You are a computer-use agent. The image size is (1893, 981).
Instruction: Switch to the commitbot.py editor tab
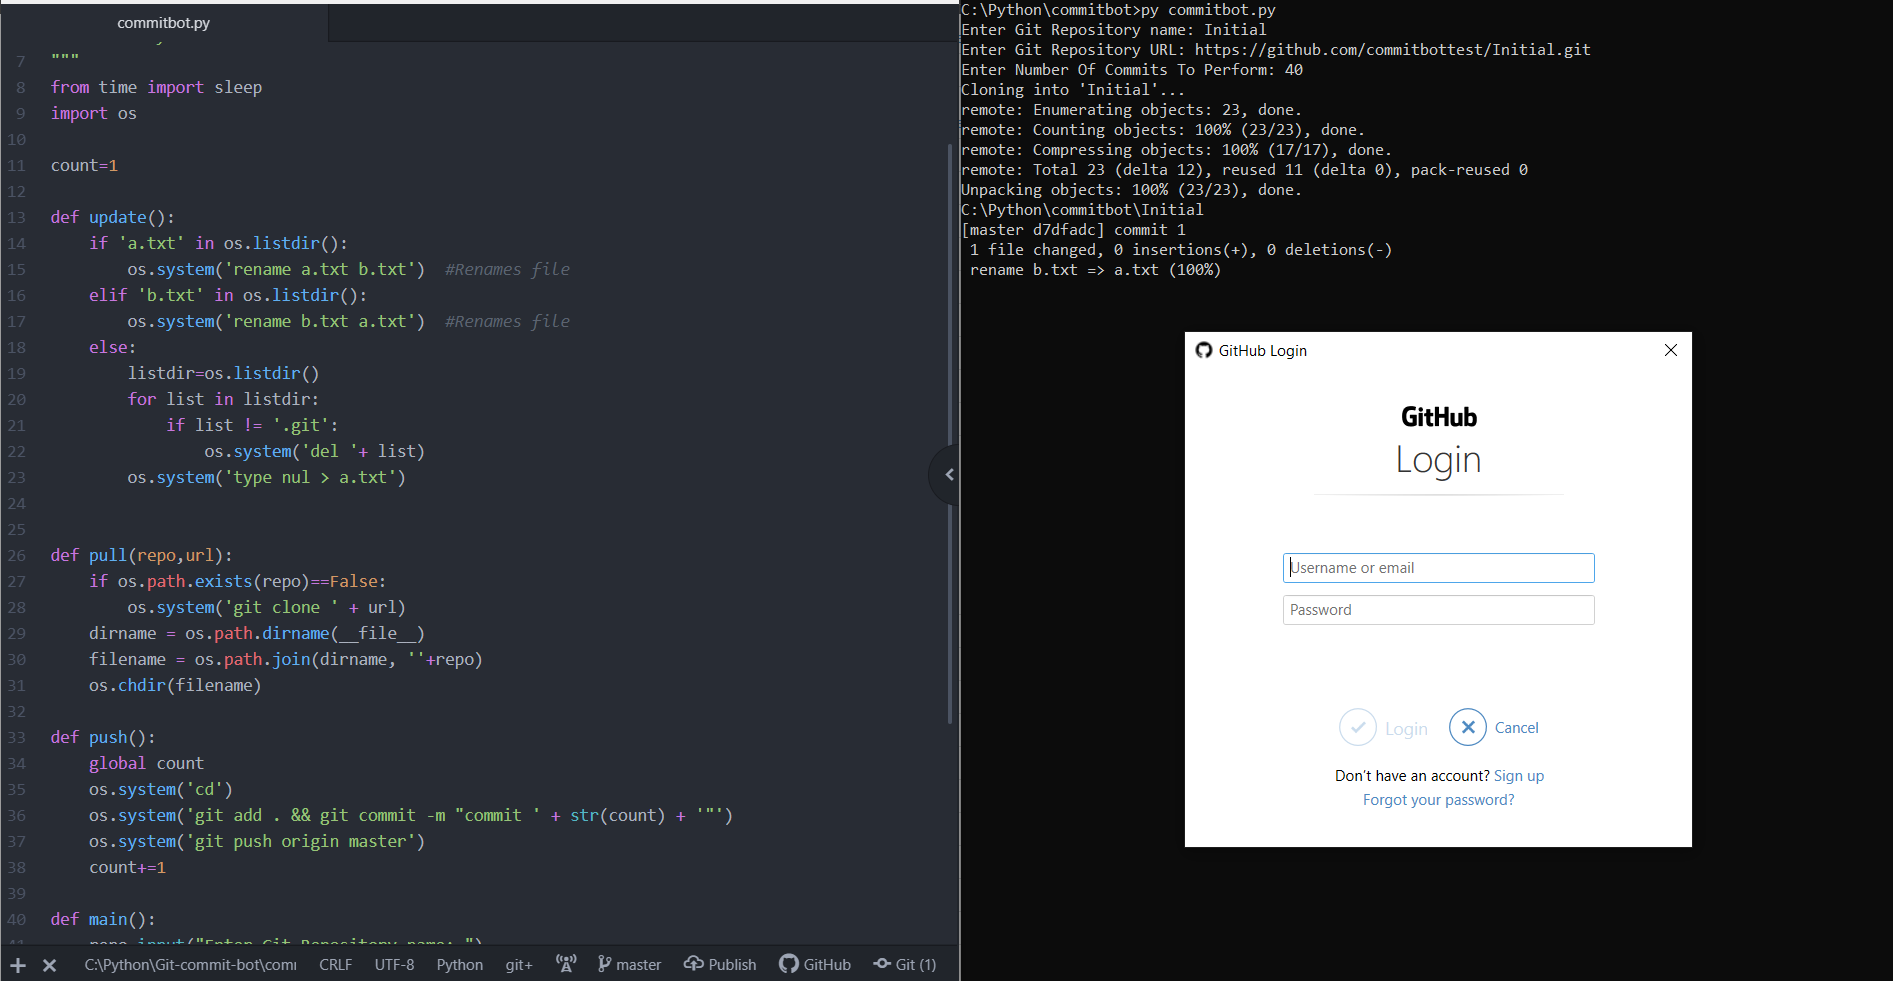[164, 23]
